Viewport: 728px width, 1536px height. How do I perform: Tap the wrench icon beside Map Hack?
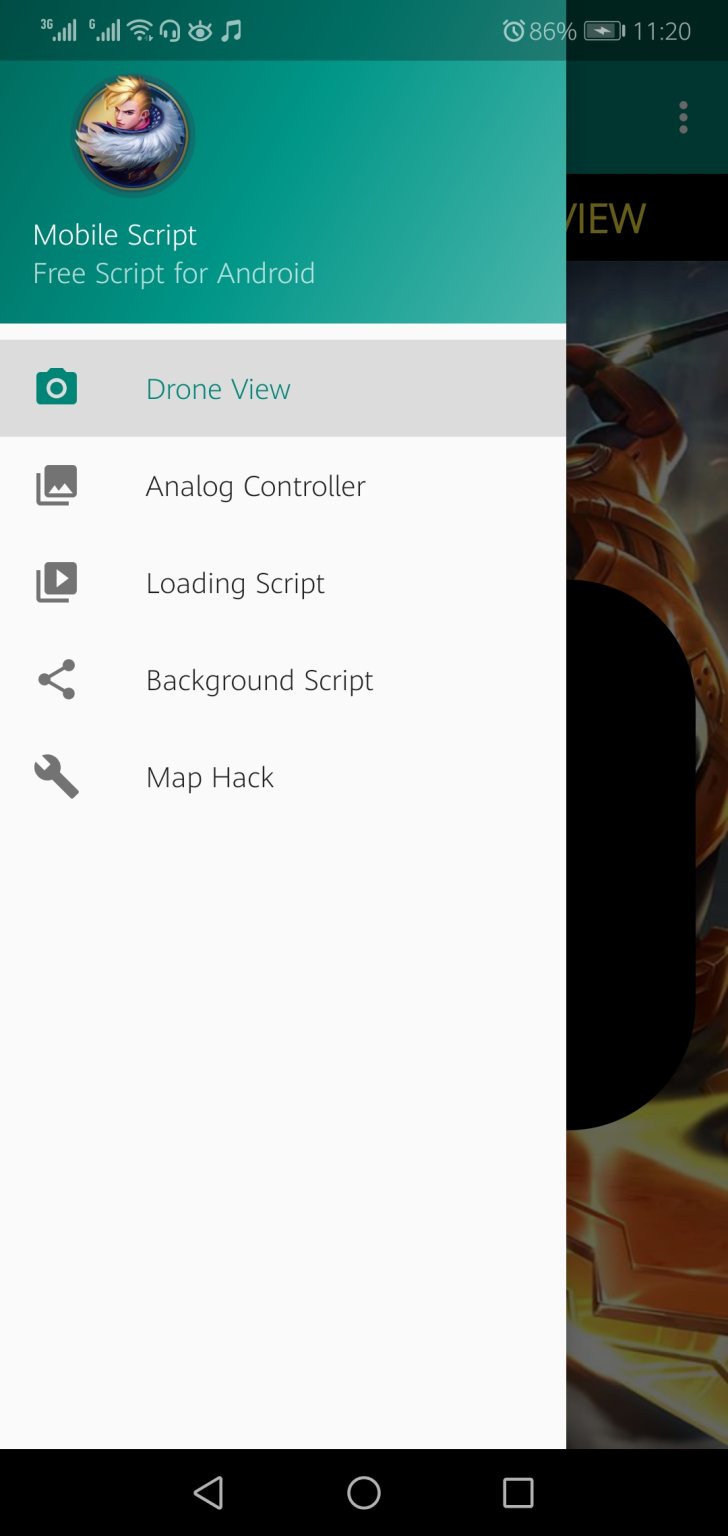pyautogui.click(x=56, y=776)
